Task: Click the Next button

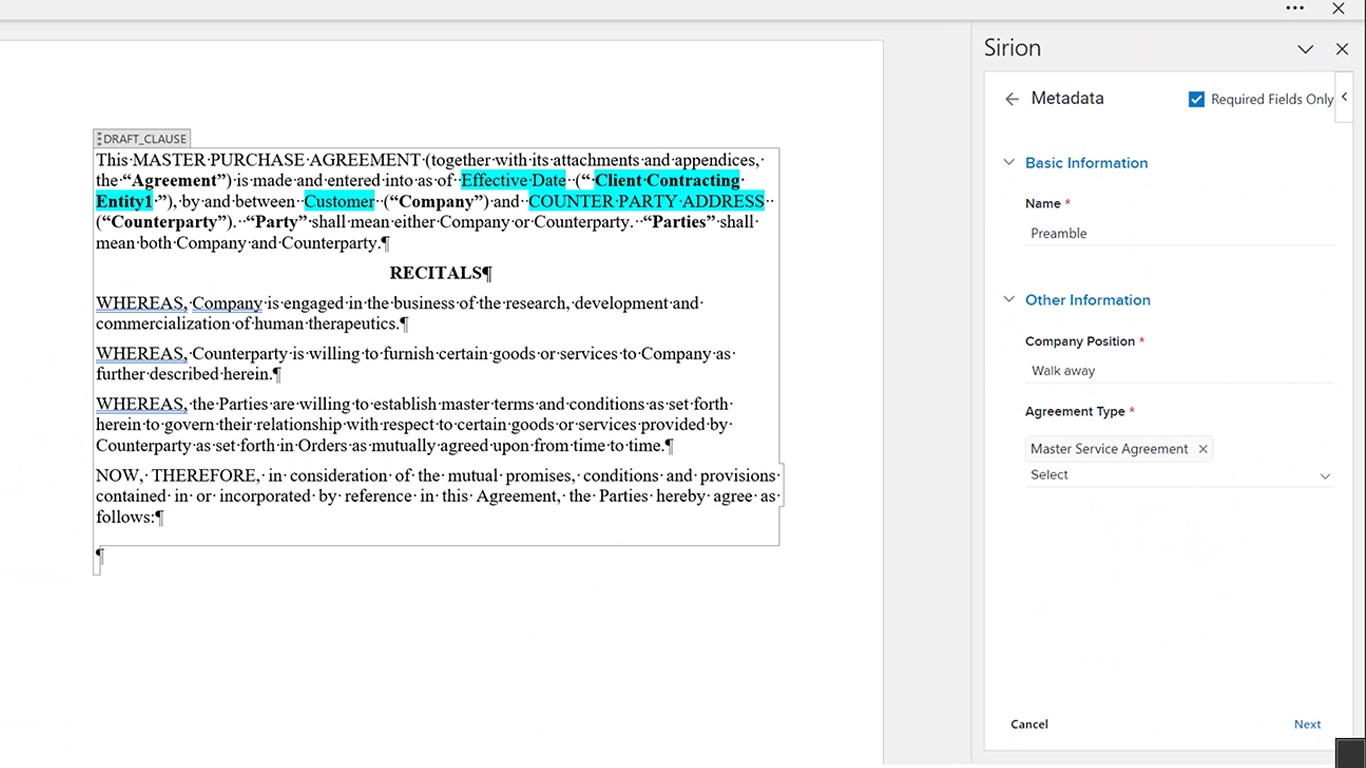Action: (x=1307, y=724)
